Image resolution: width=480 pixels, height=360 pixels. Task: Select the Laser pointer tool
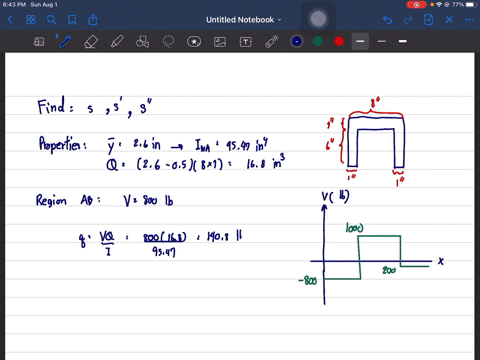click(272, 42)
